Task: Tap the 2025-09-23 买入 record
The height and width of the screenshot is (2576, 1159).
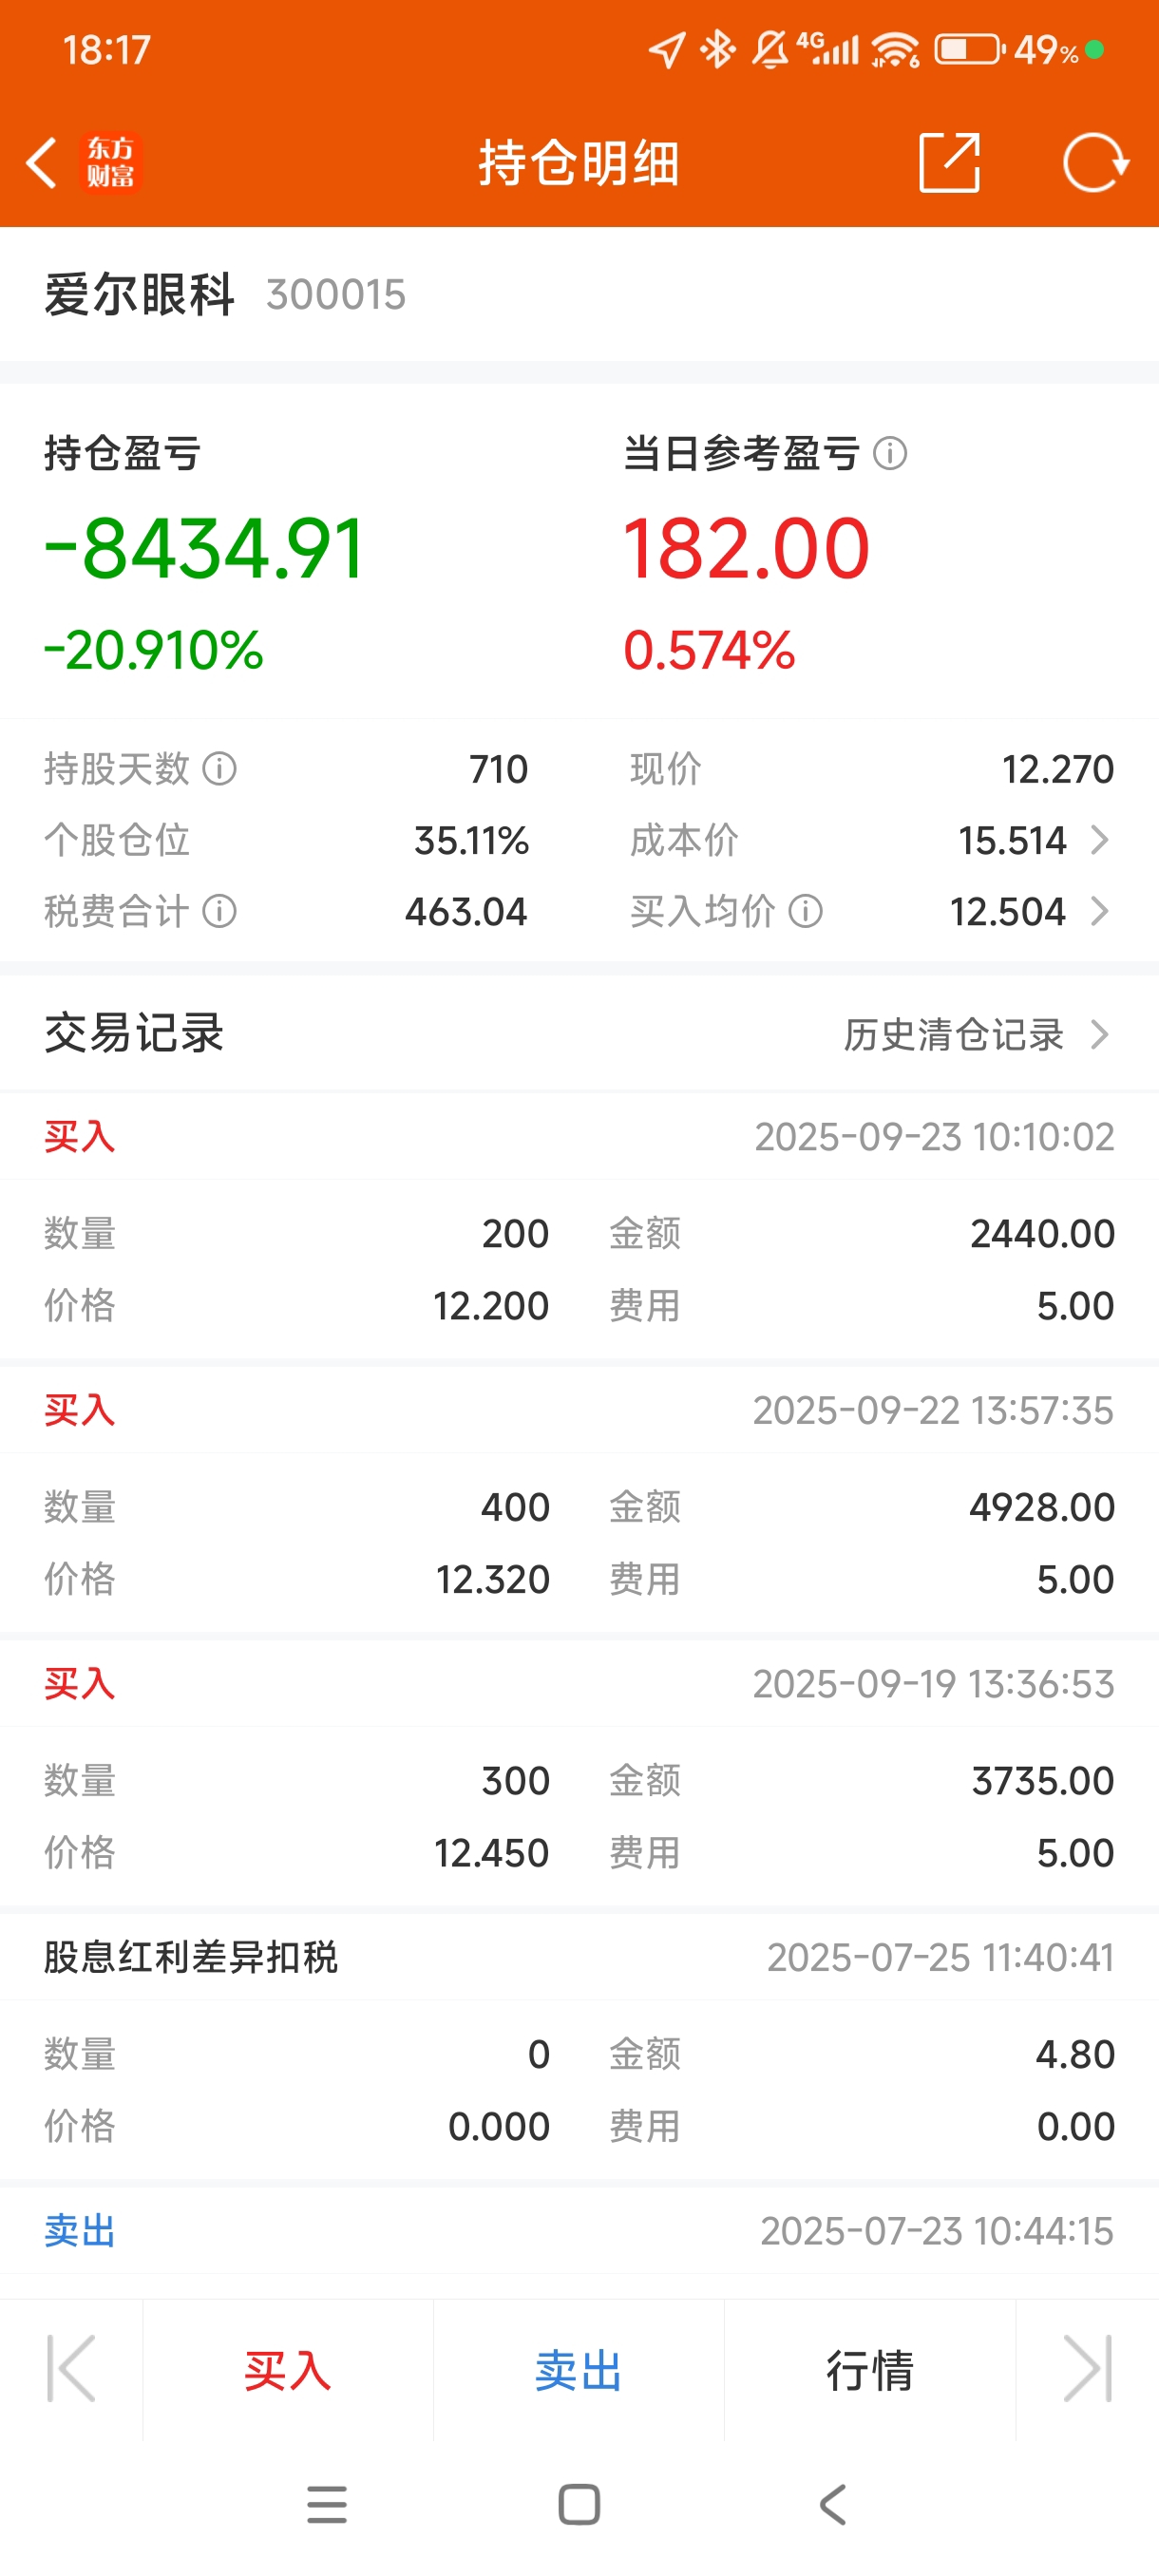Action: 579,1137
